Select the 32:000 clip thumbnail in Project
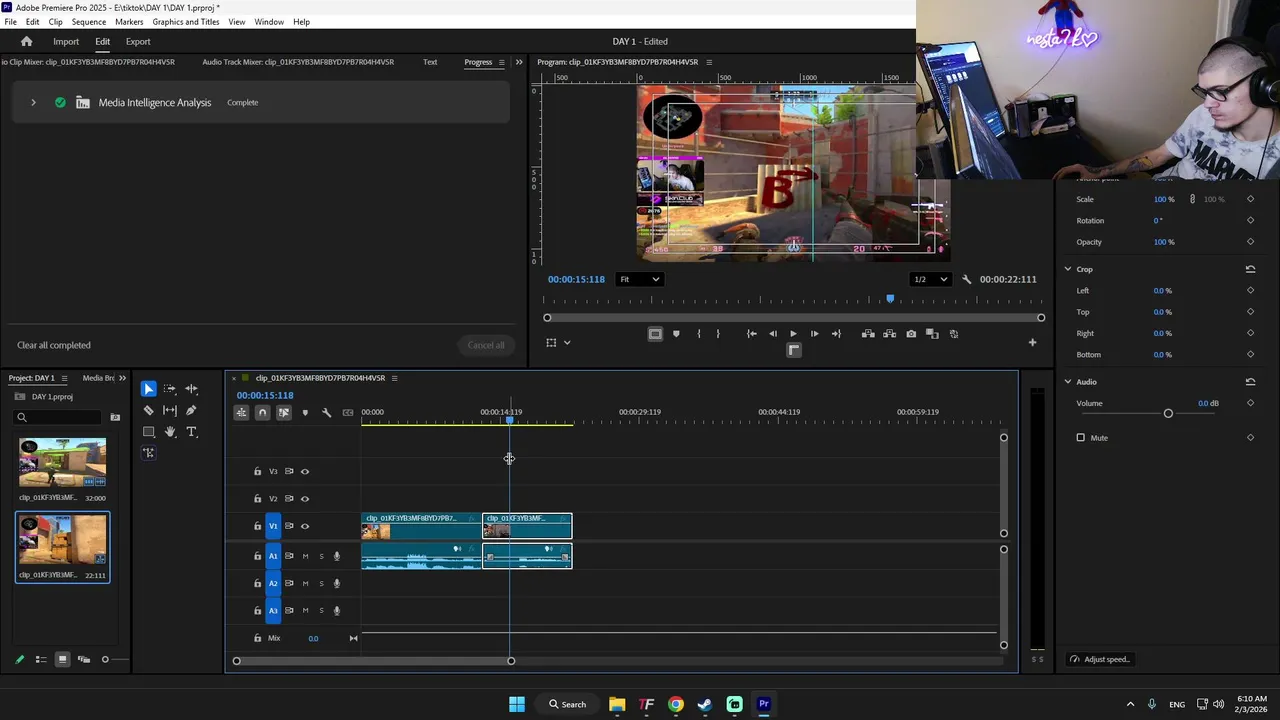 [x=62, y=463]
